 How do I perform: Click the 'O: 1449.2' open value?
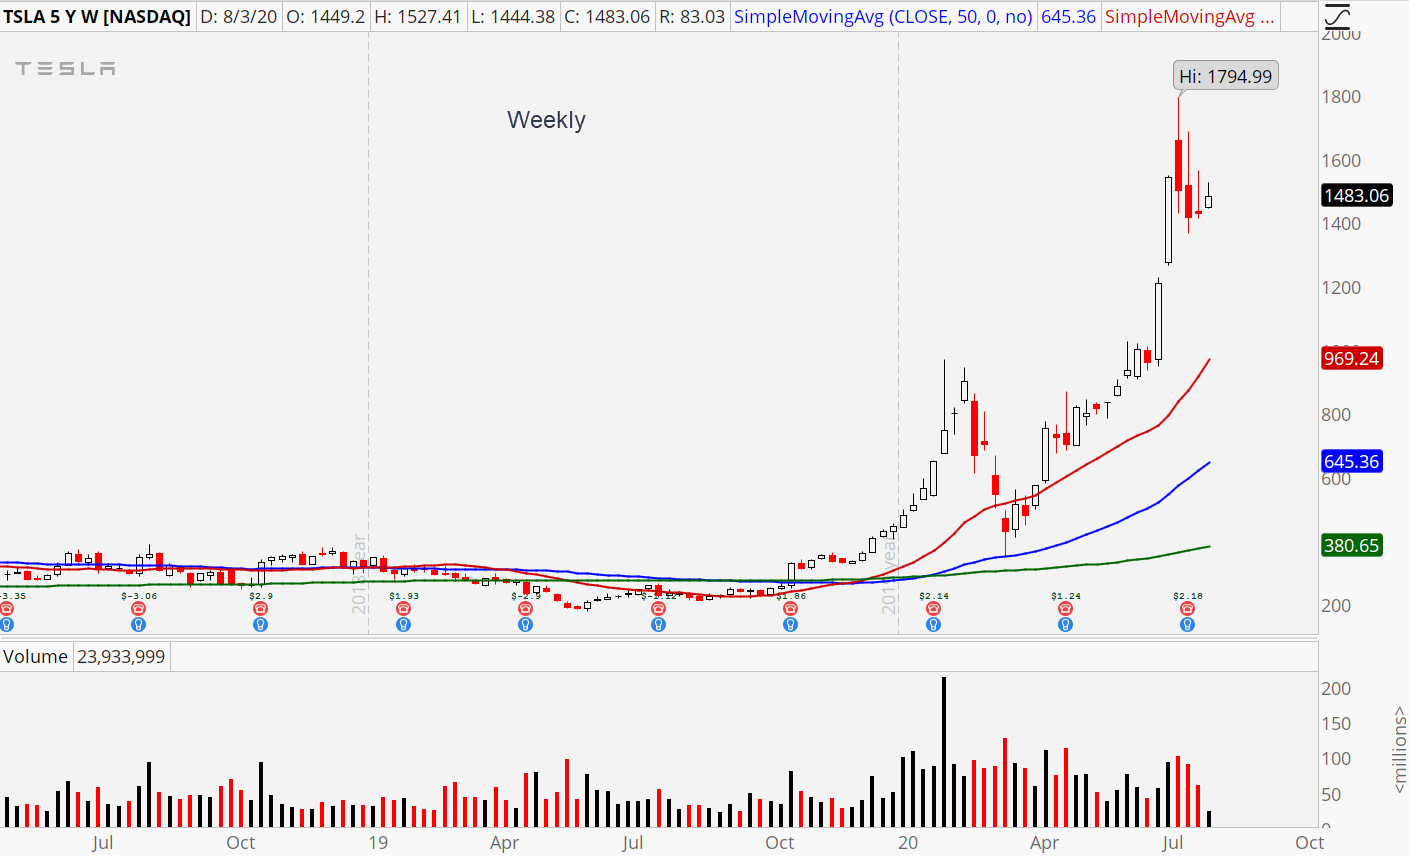pyautogui.click(x=326, y=17)
